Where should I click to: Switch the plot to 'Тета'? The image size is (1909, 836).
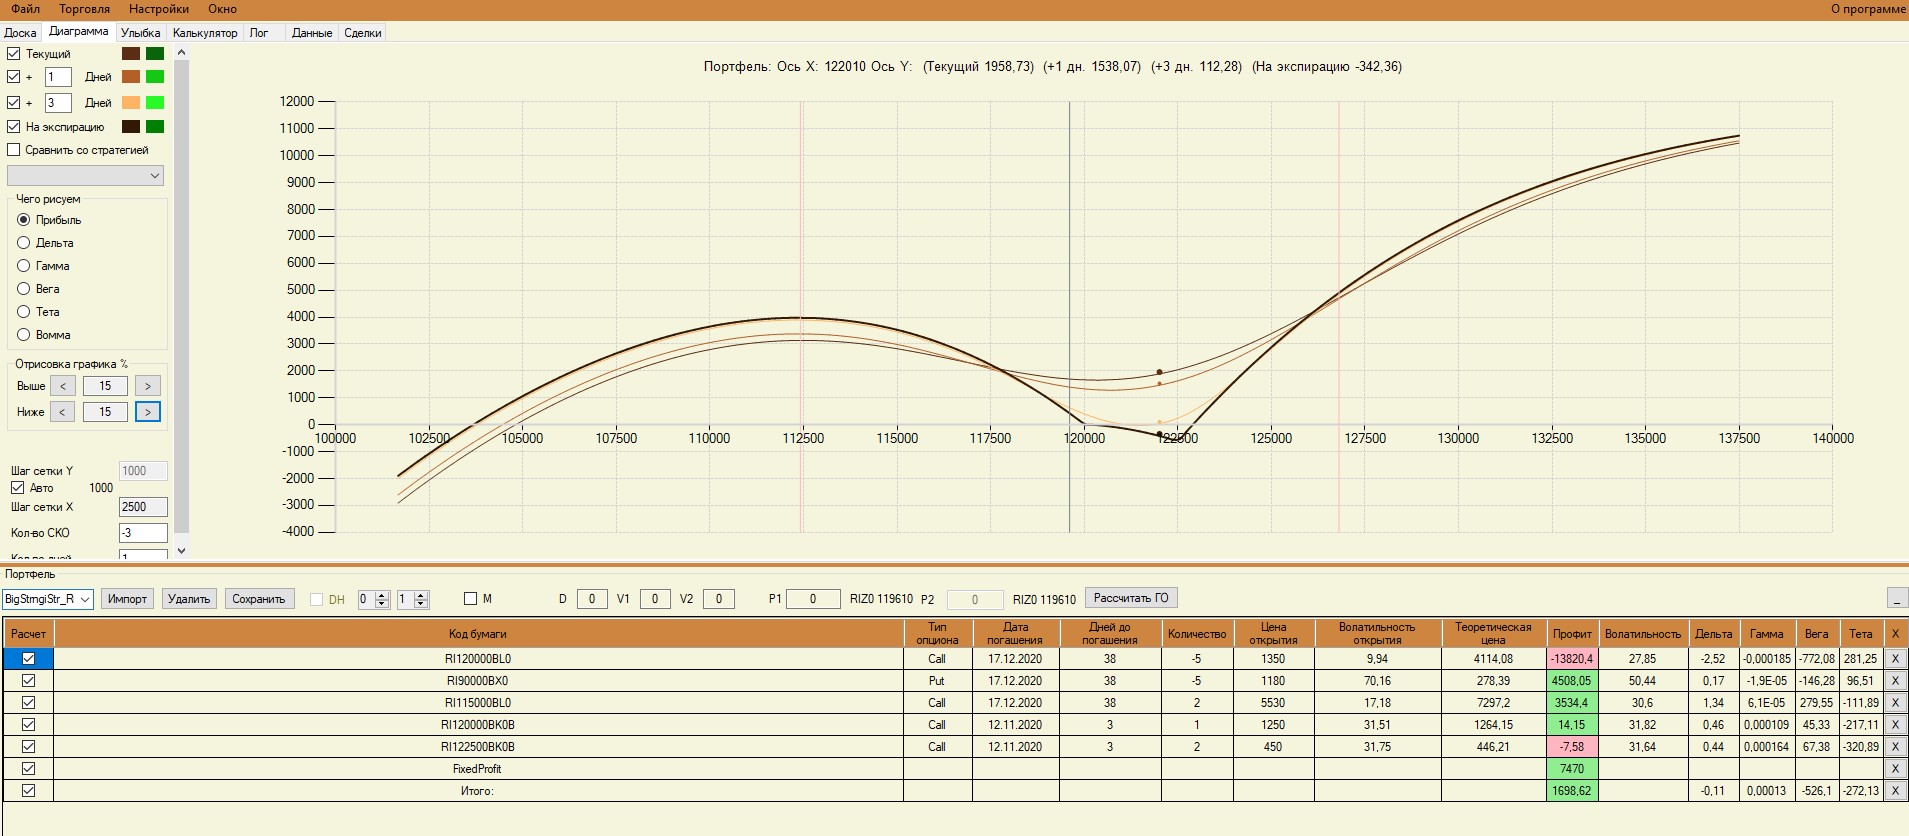(24, 312)
